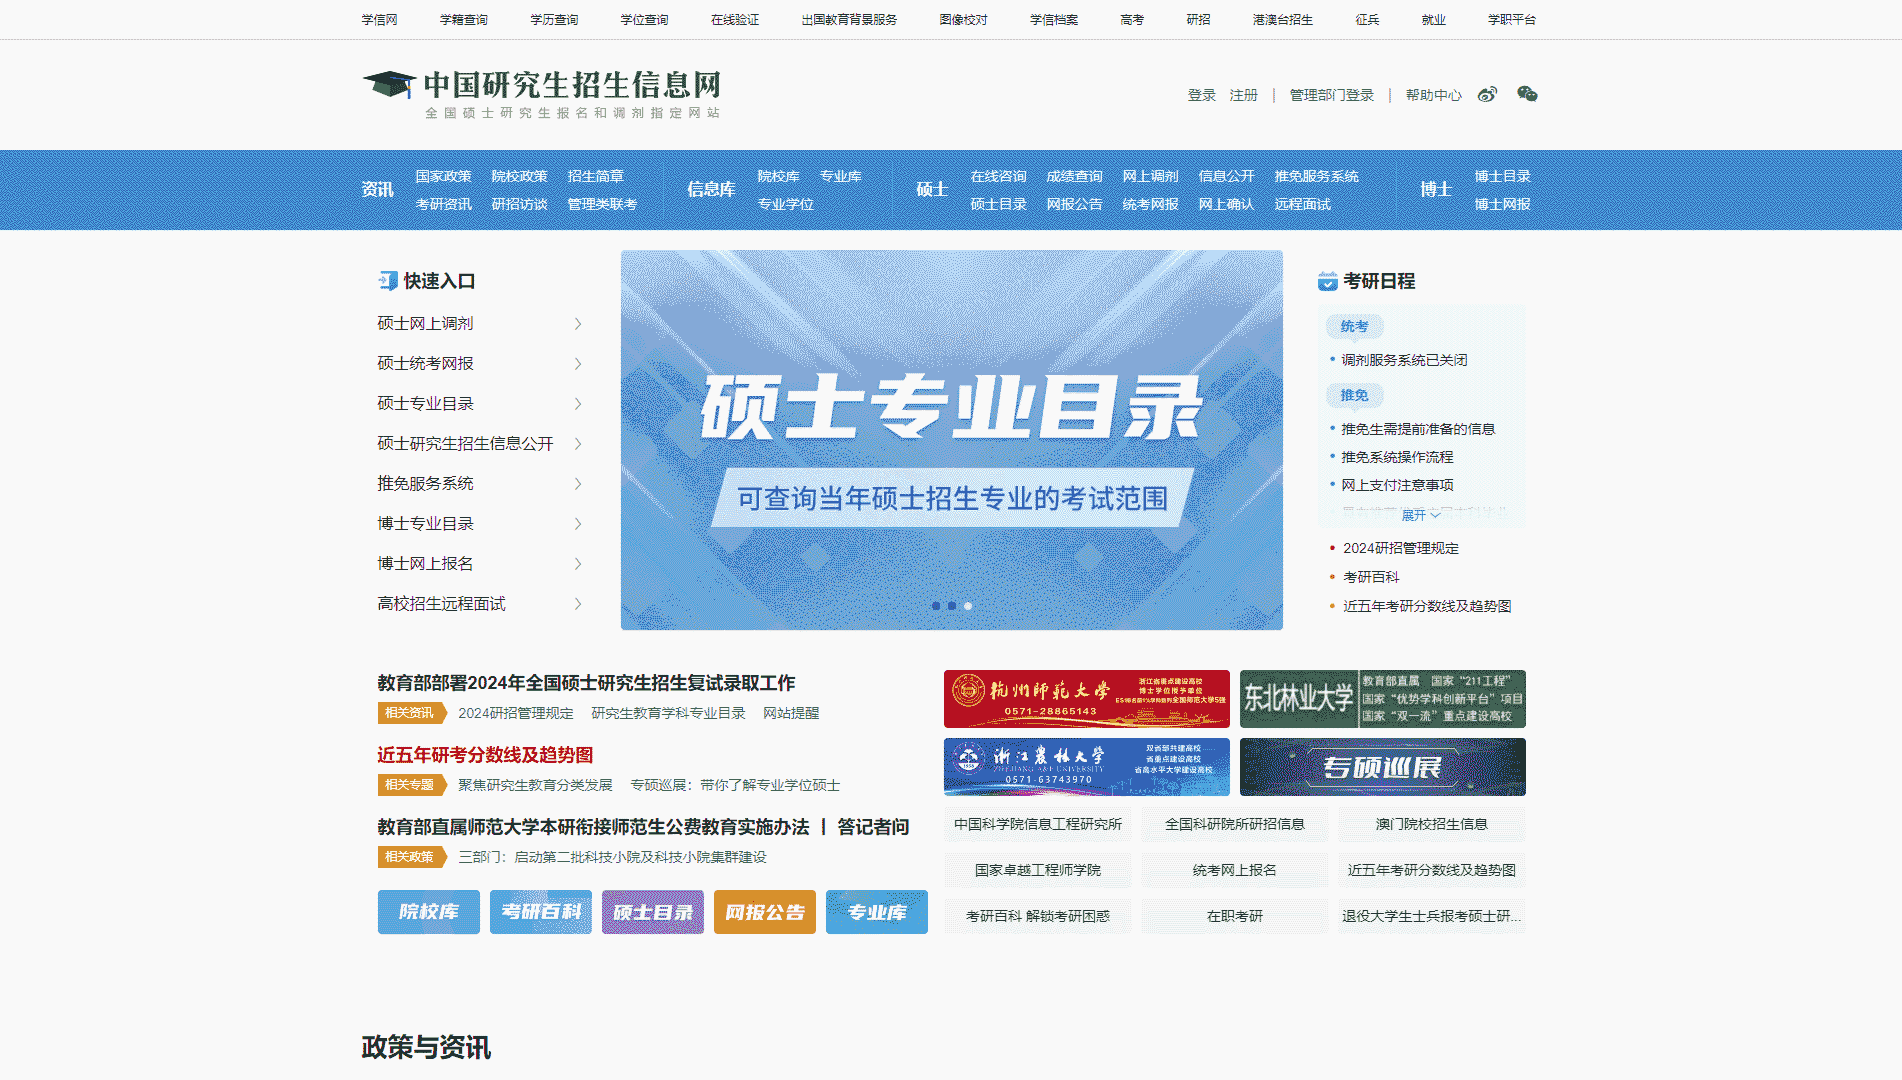Viewport: 1902px width, 1080px height.
Task: Open 帮助中心 link
Action: click(1434, 95)
